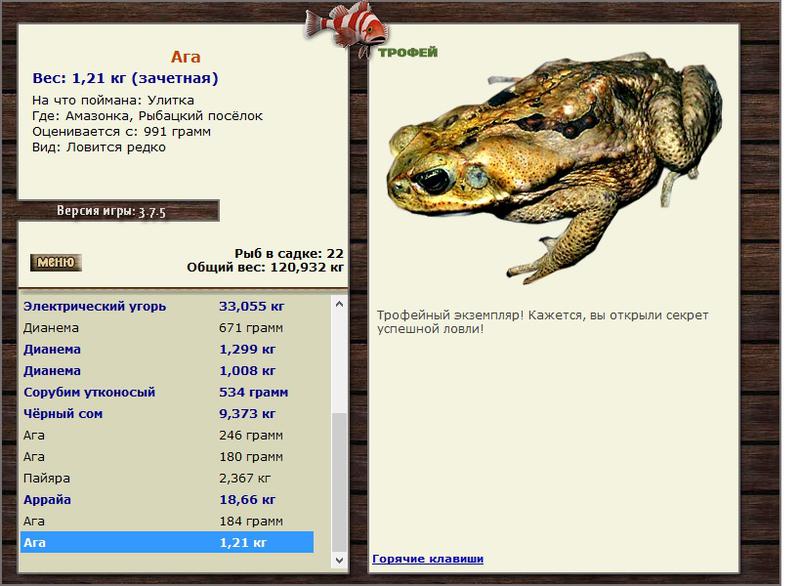800x586 pixels.
Task: Select the Дианема 1,008 кг row
Action: (167, 371)
